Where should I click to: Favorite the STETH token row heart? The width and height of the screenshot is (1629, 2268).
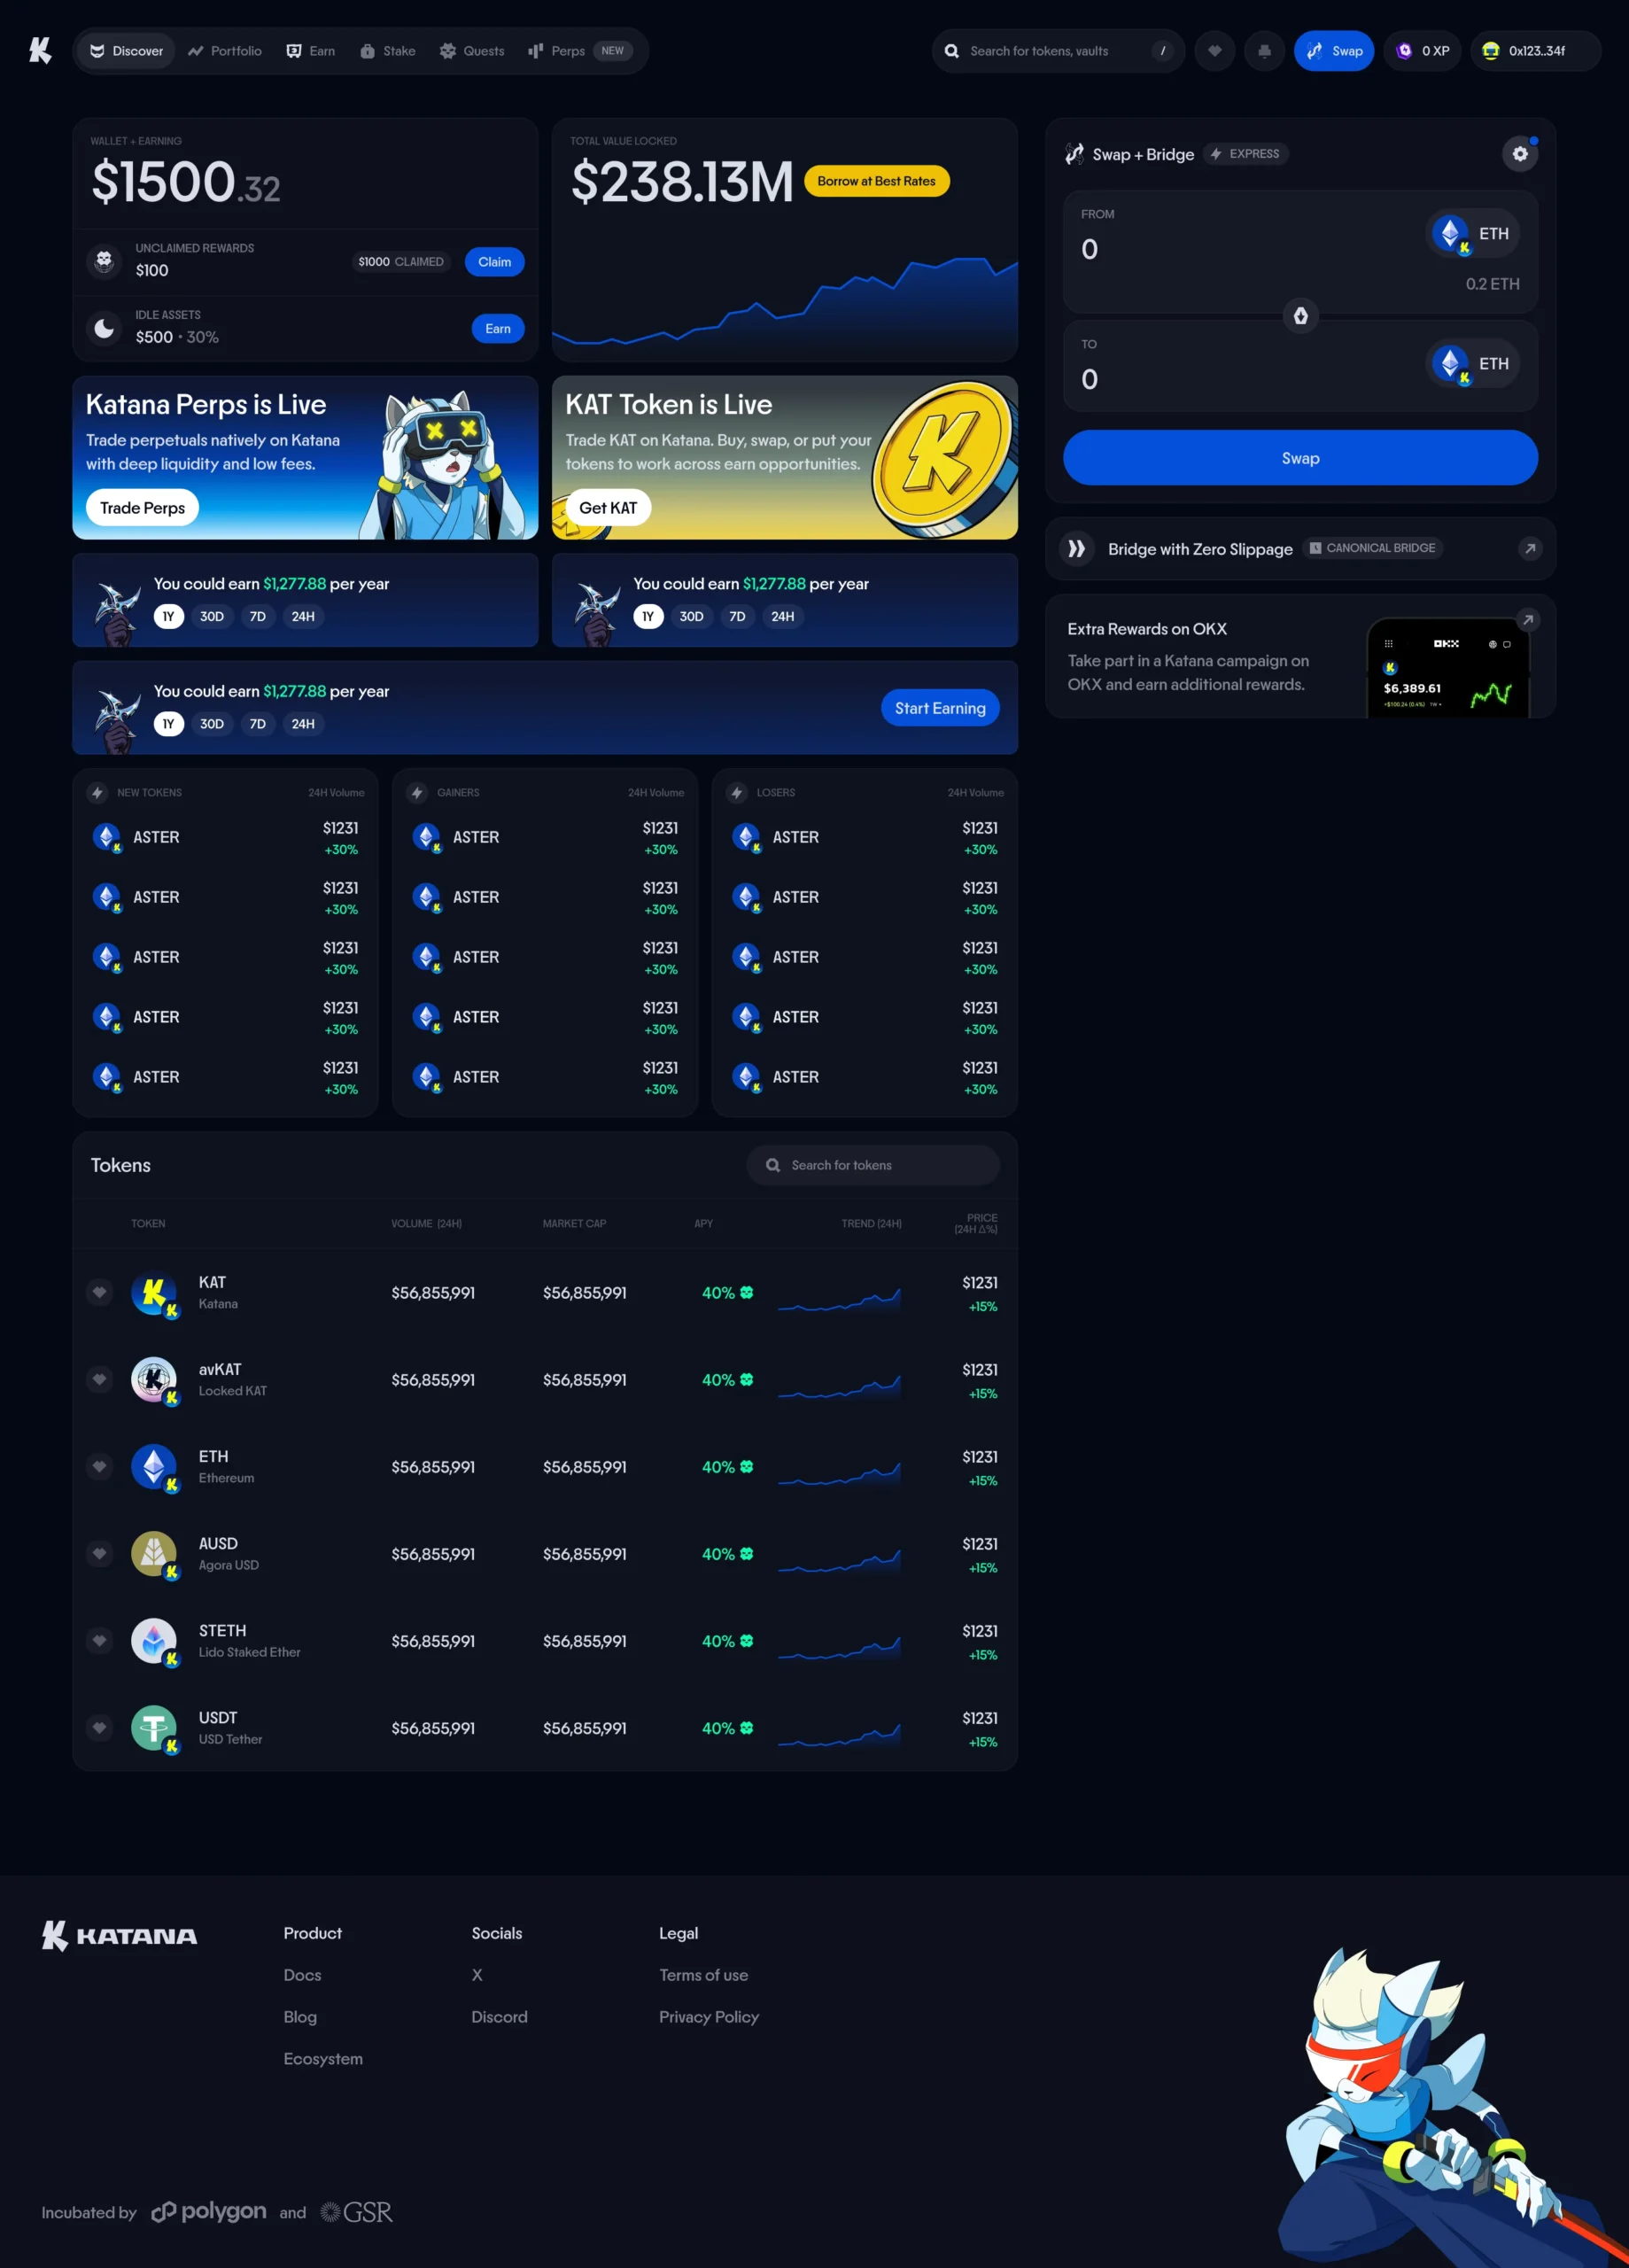point(99,1641)
